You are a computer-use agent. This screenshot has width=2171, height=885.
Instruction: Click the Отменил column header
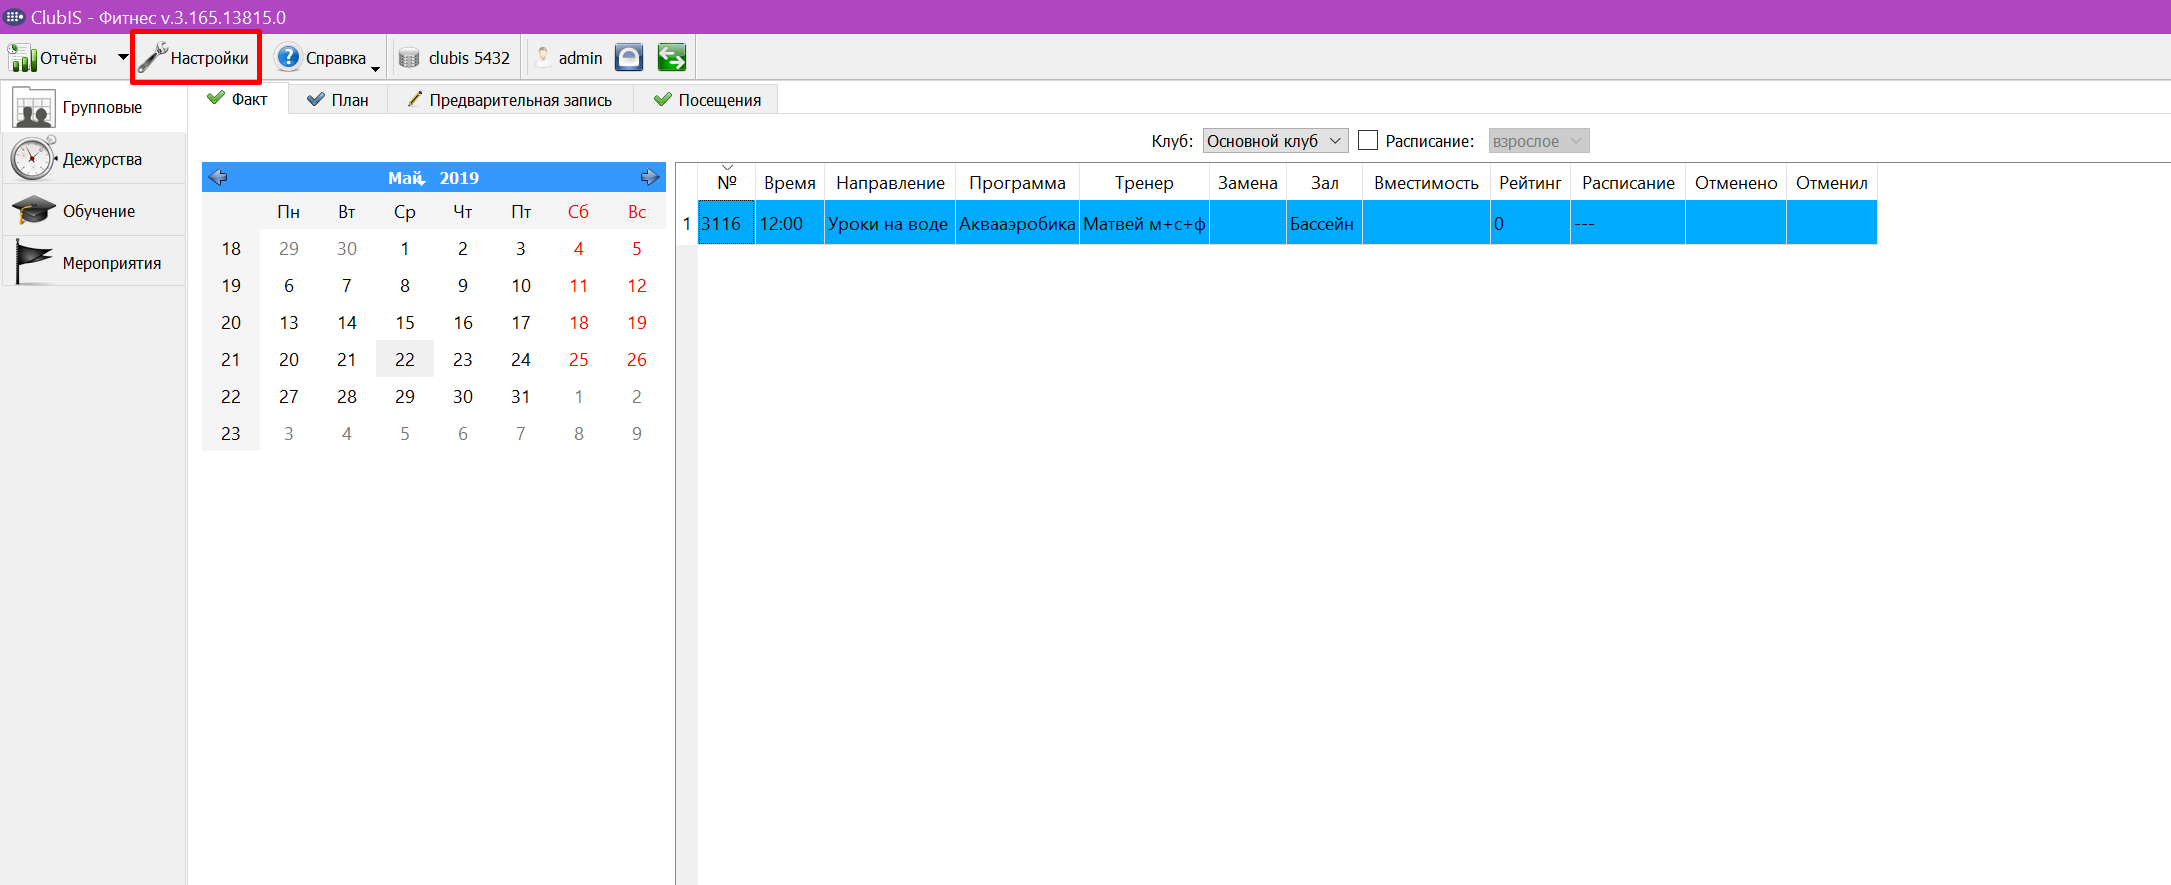(1832, 182)
